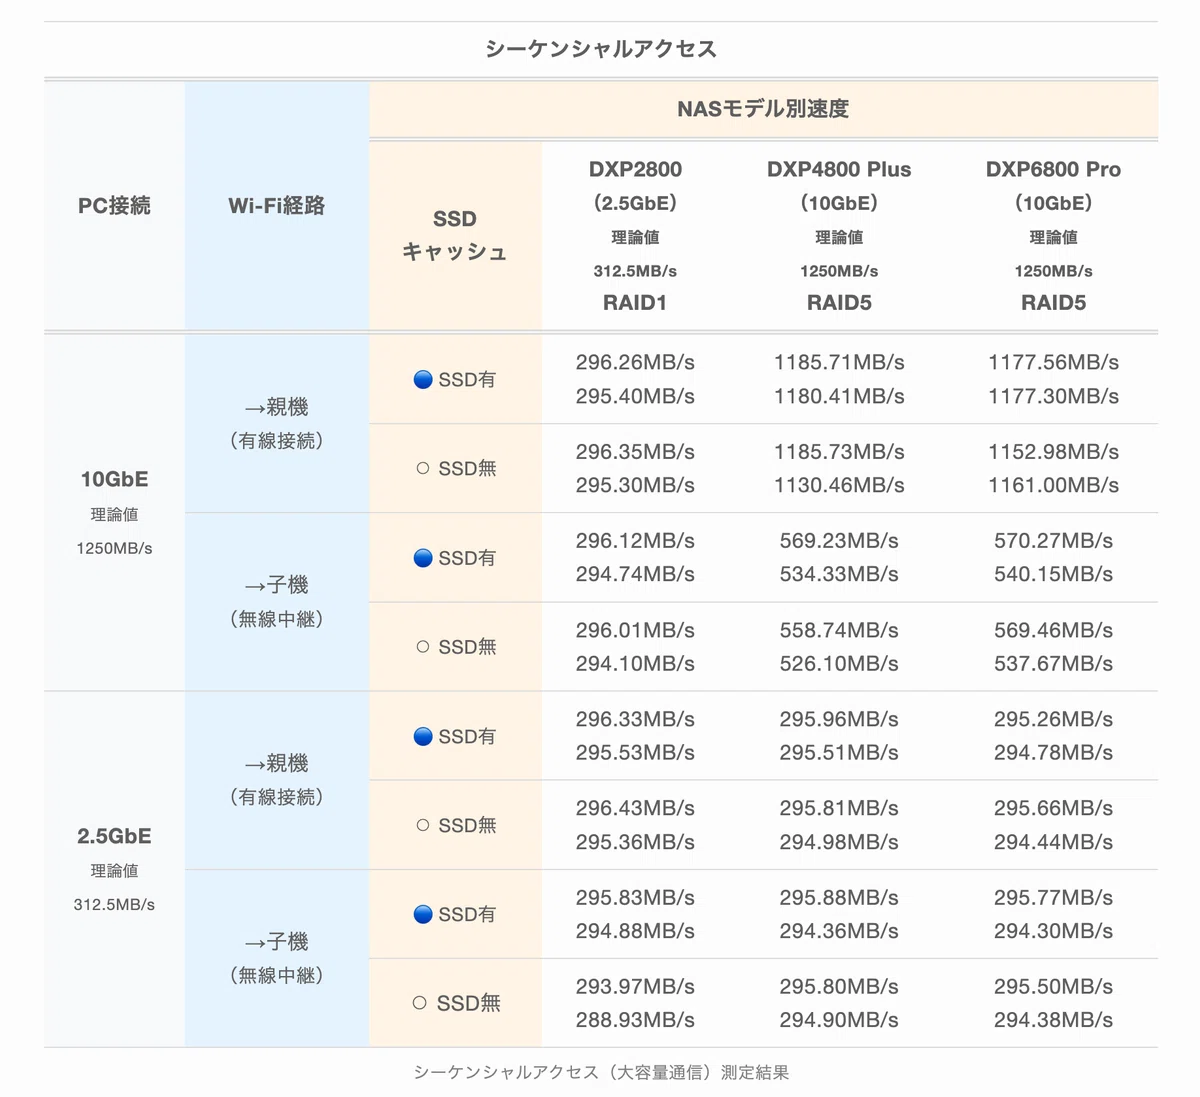Click the blue dot in the 295.83MB/s row
The width and height of the screenshot is (1200, 1097).
[x=423, y=914]
